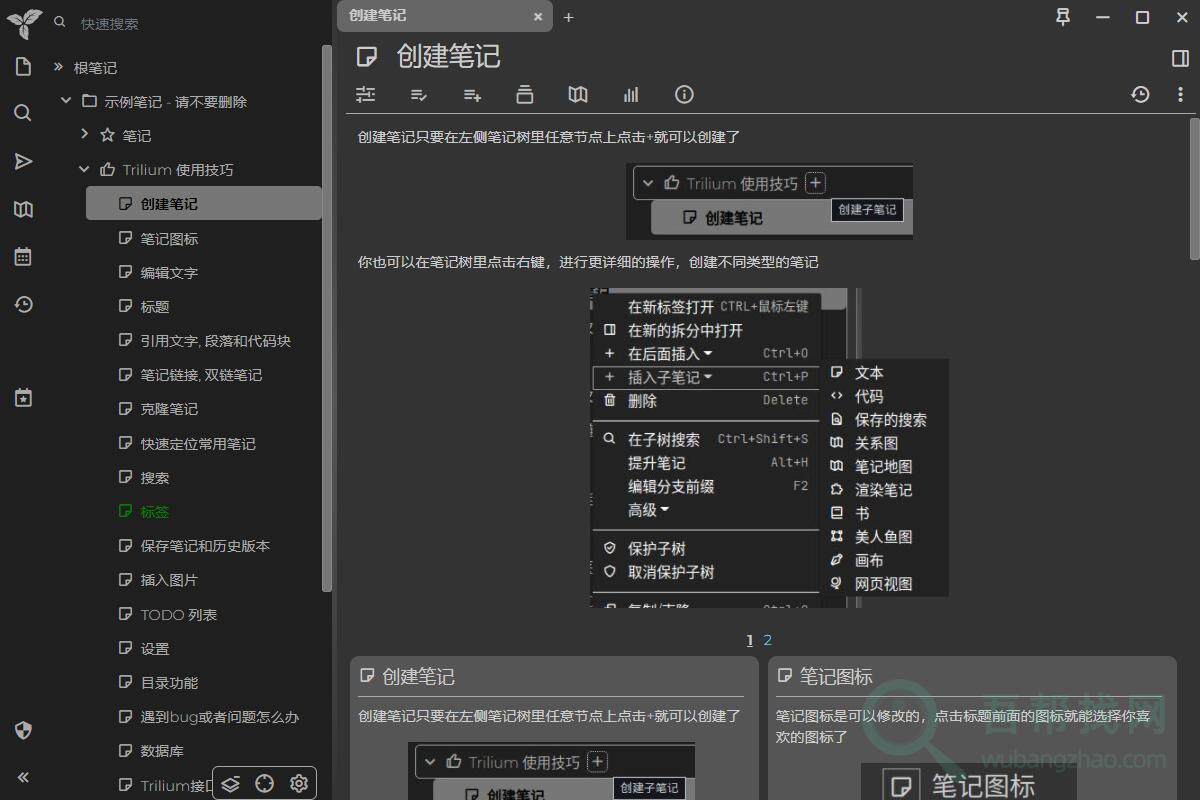Add a new tab with plus button
The height and width of the screenshot is (800, 1200).
pos(568,17)
